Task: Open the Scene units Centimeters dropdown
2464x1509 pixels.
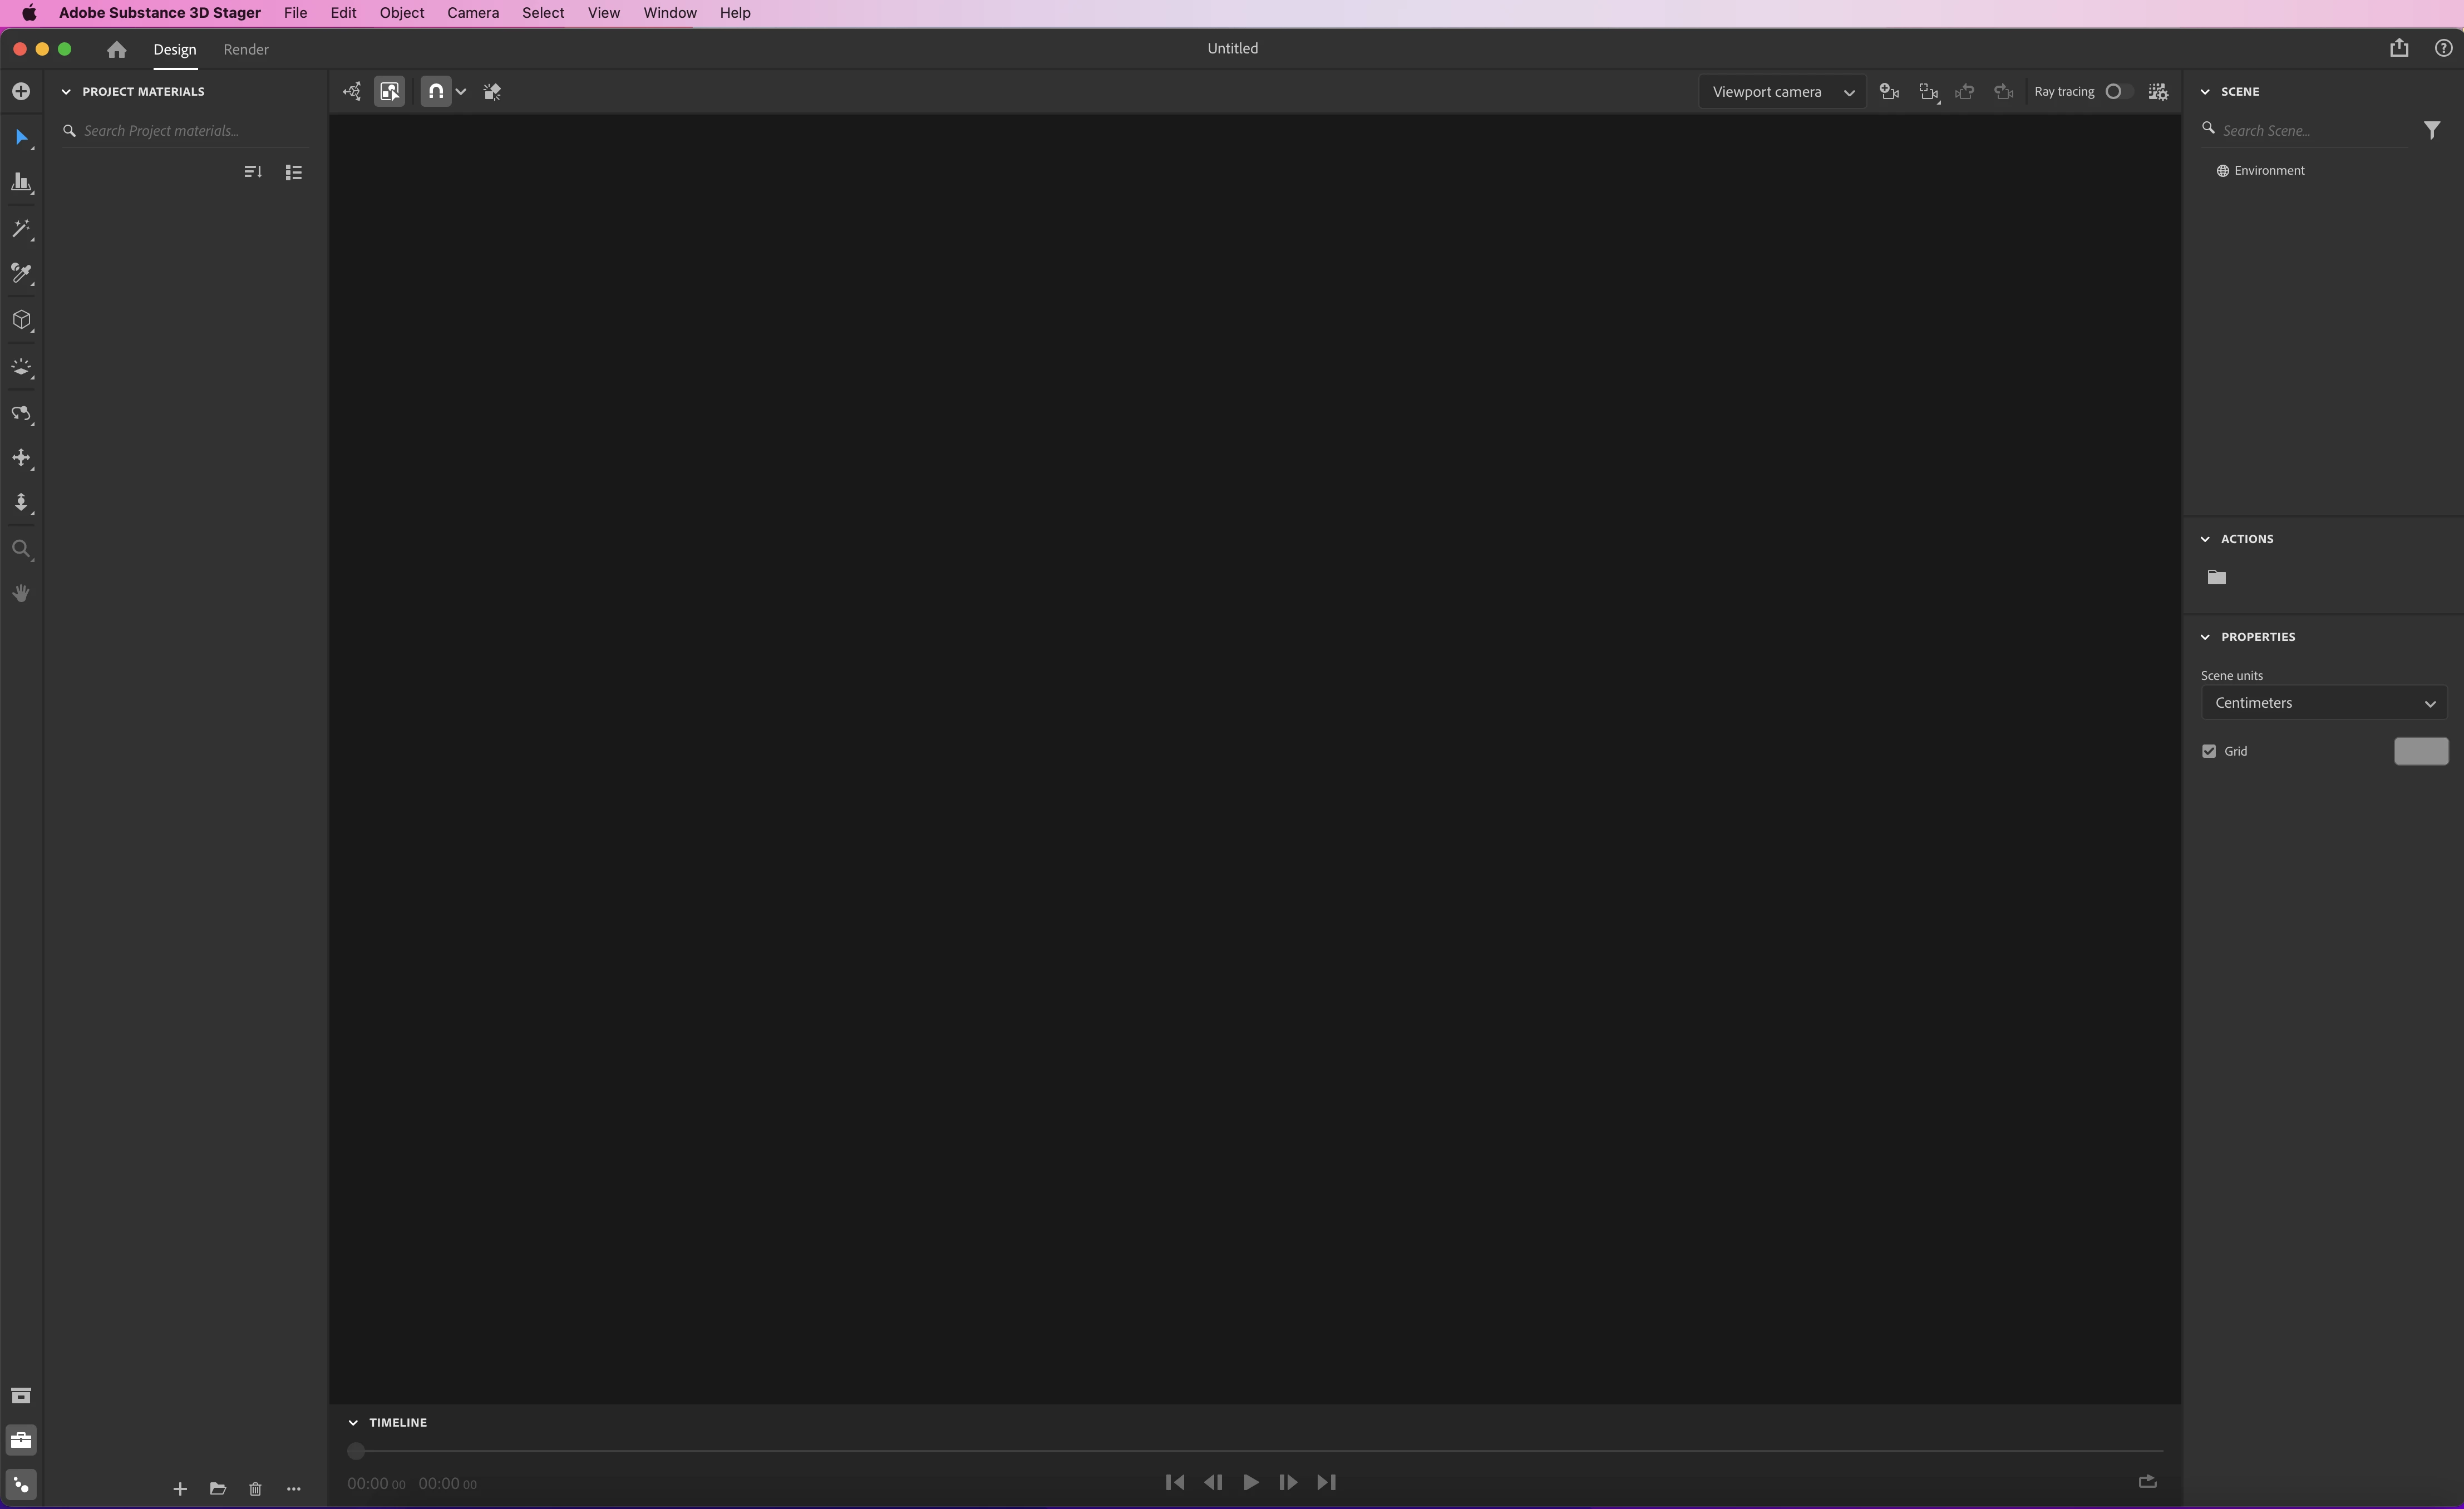Action: 2323,703
